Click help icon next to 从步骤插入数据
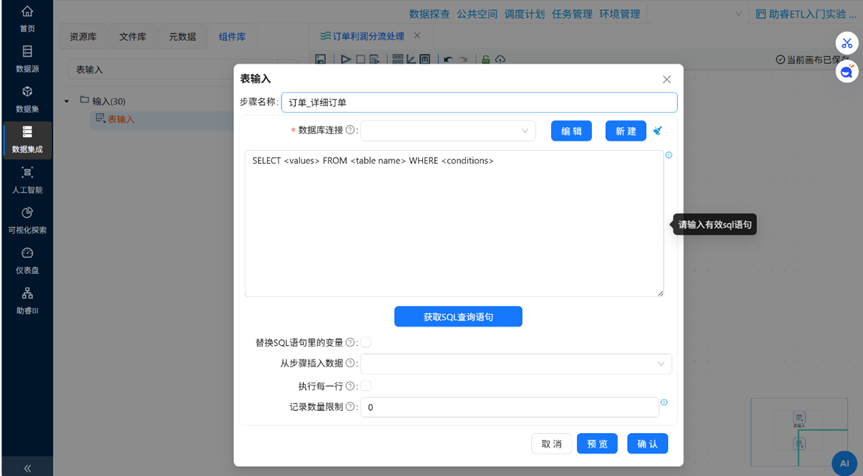This screenshot has width=863, height=476. point(350,363)
